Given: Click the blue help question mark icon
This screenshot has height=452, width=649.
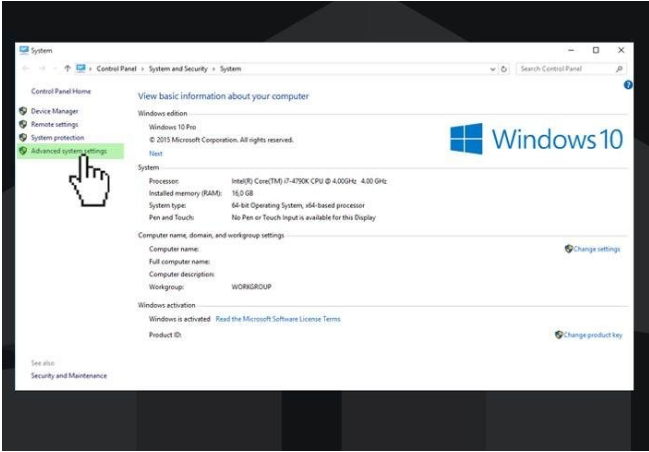Looking at the screenshot, I should [628, 85].
